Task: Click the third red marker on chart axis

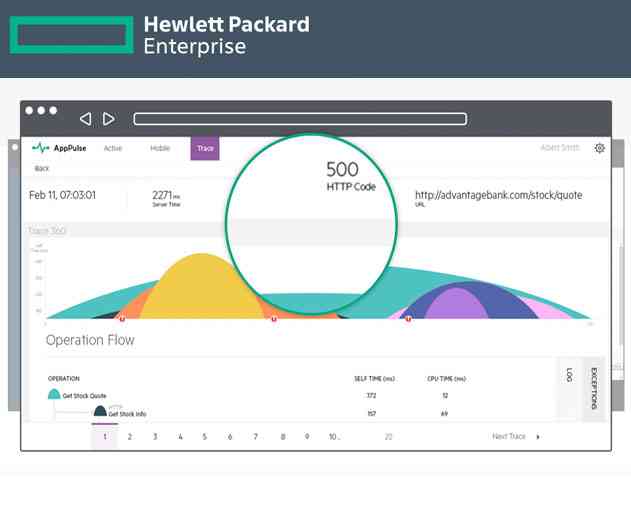Action: [x=408, y=319]
